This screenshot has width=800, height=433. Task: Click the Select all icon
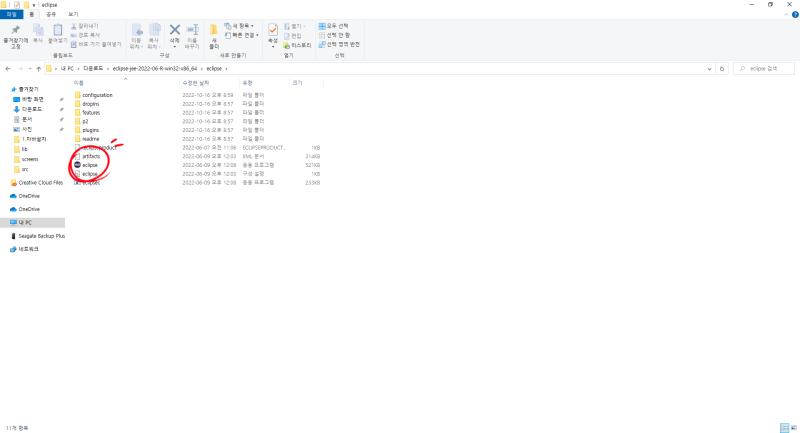pyautogui.click(x=322, y=26)
